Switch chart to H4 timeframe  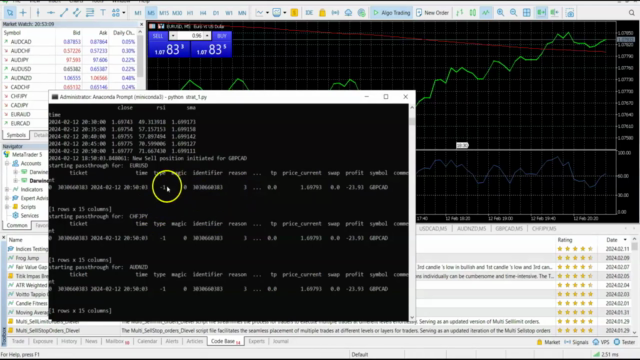tap(203, 13)
